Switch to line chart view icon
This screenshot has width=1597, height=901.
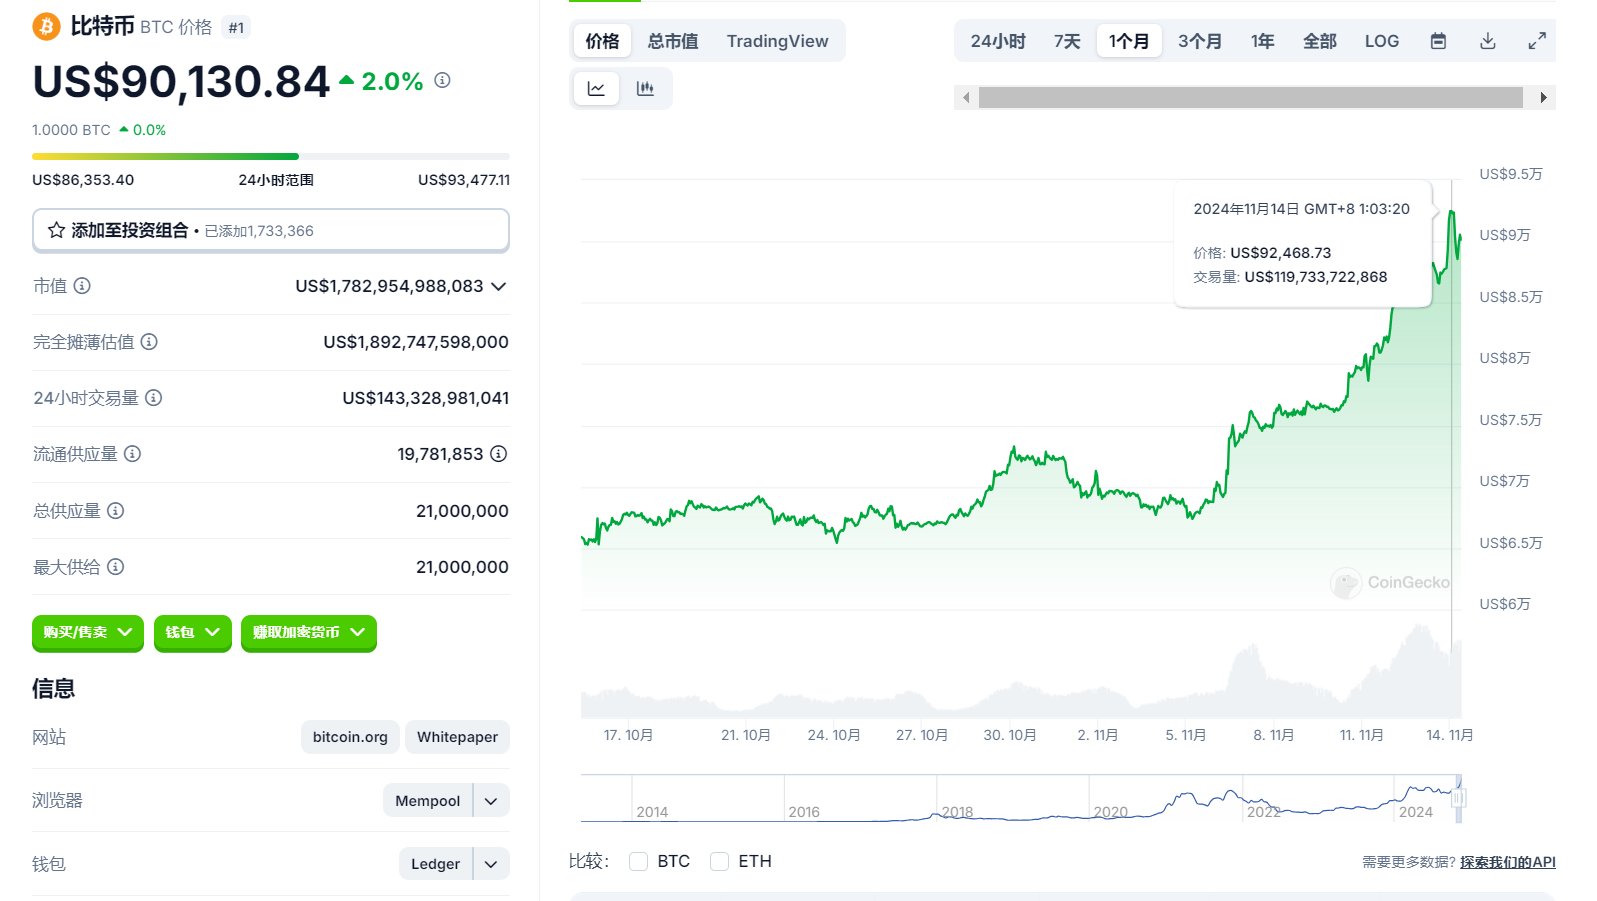596,89
